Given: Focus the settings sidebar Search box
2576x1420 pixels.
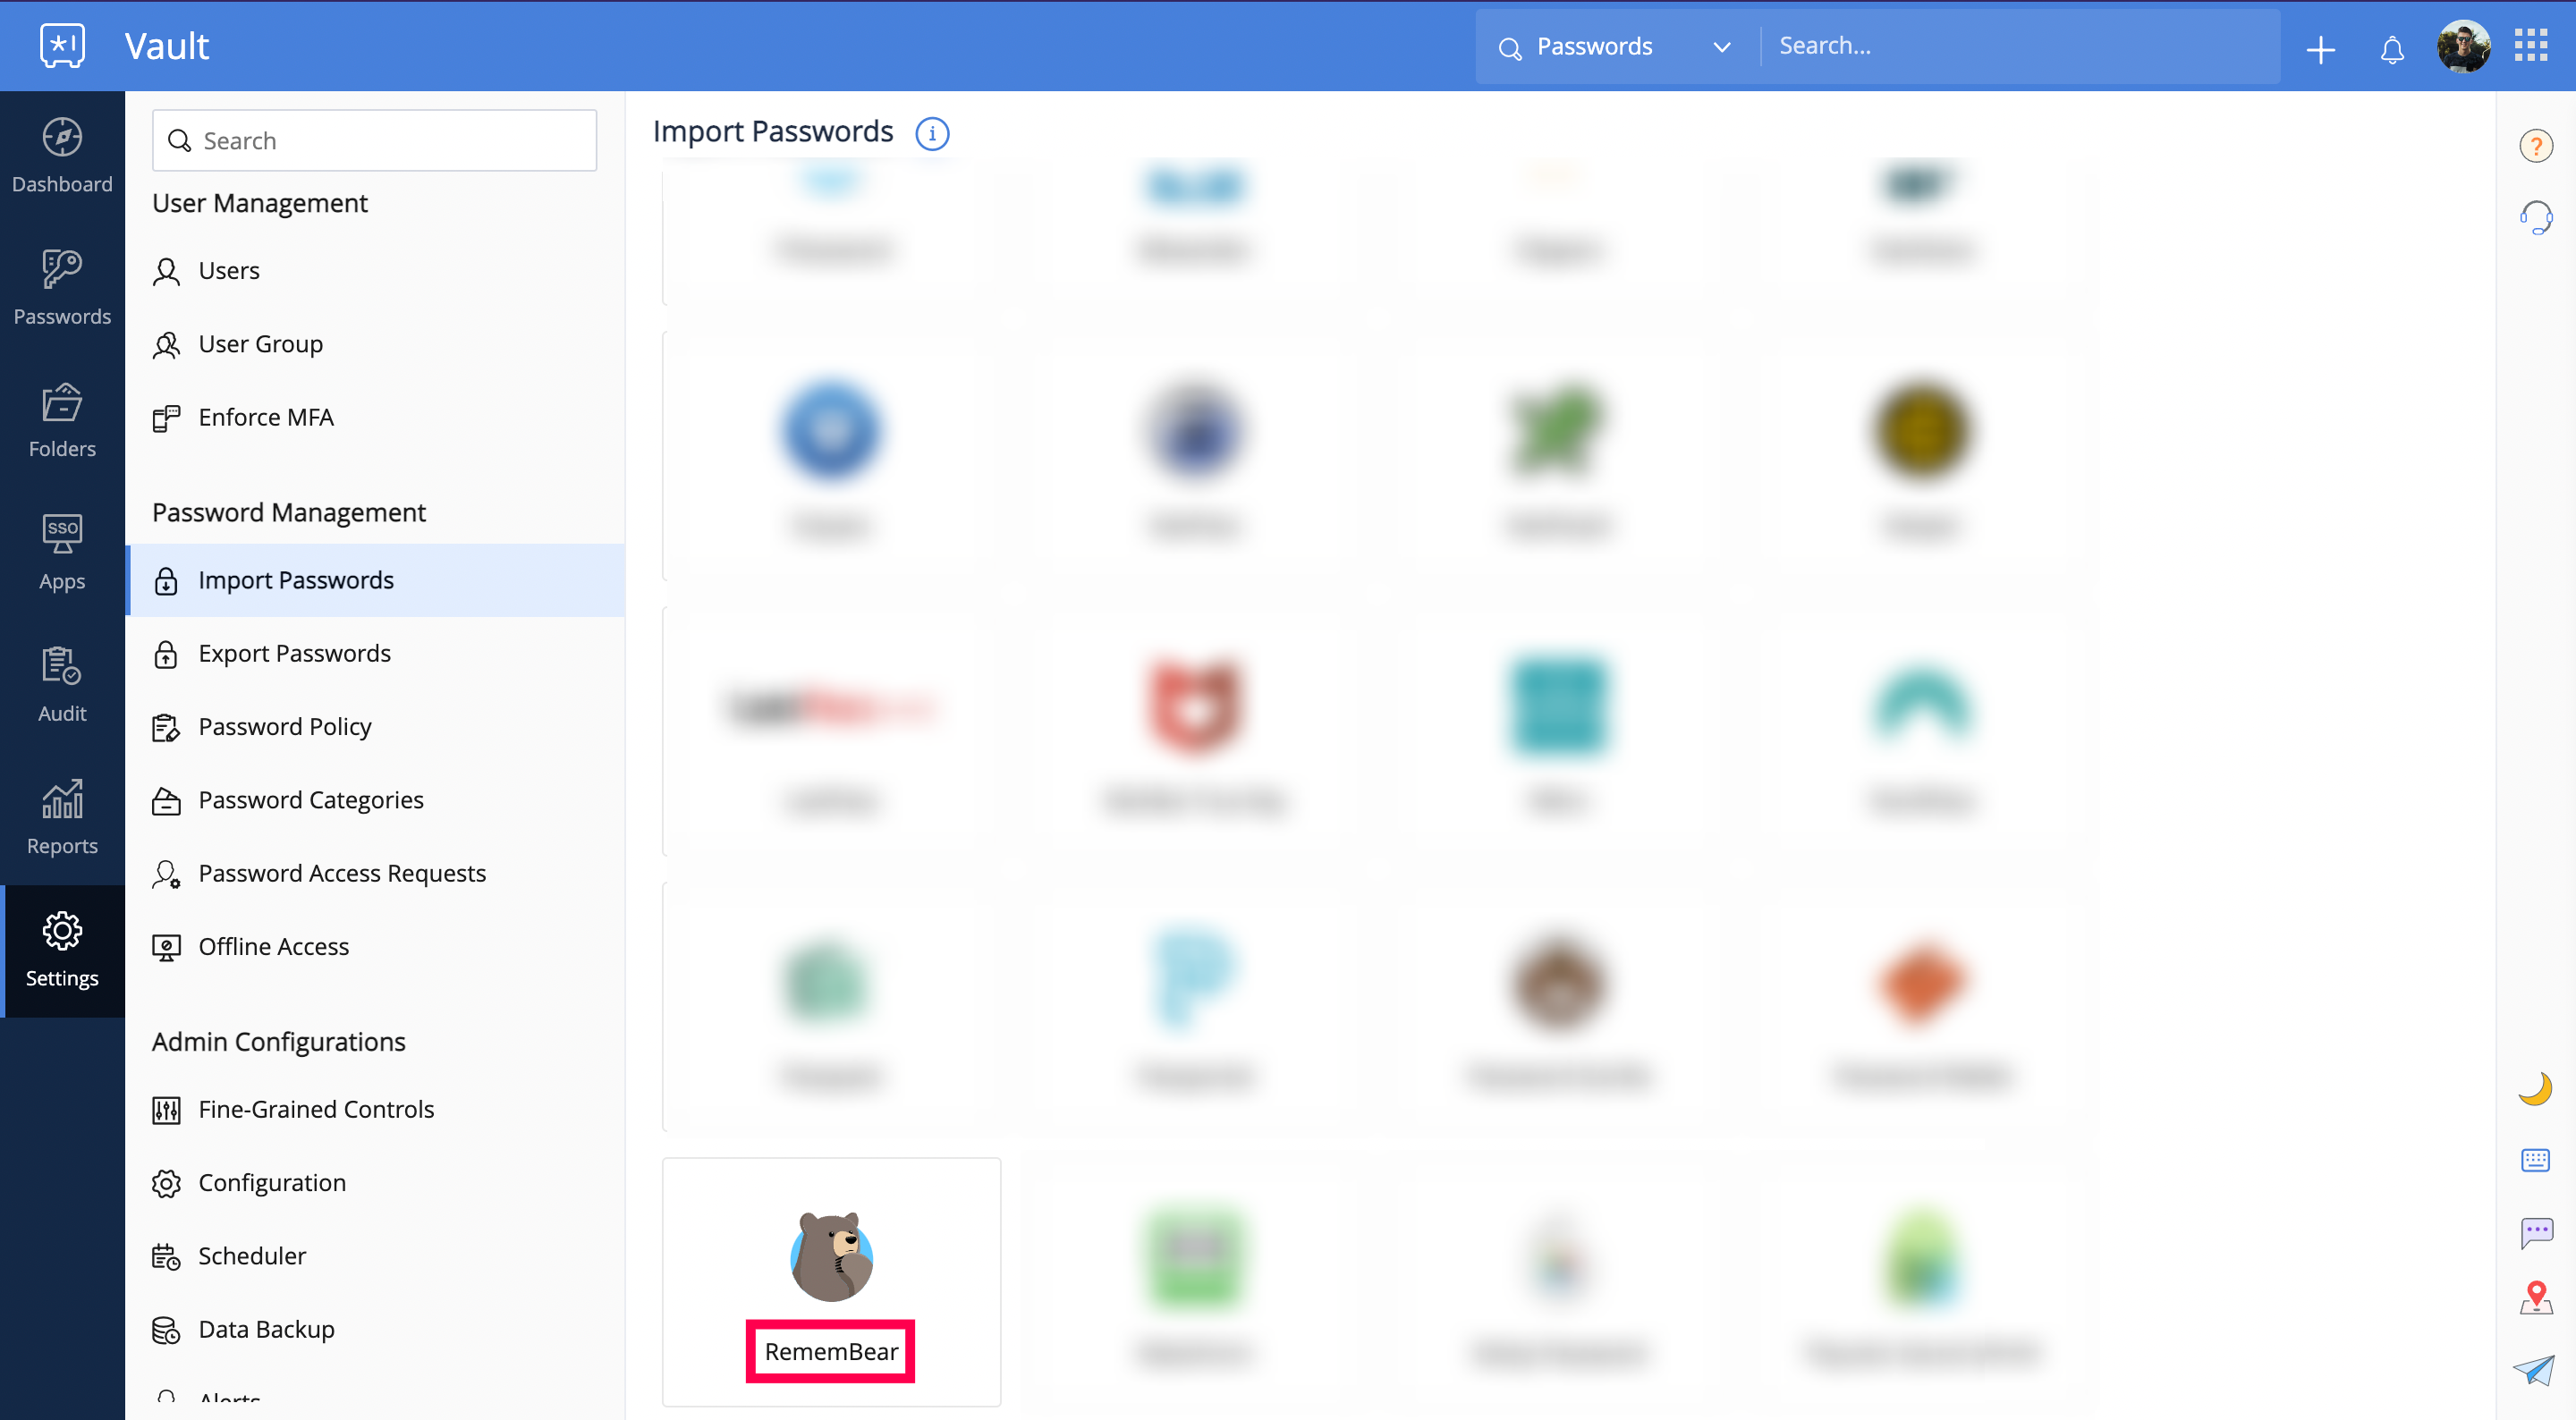Looking at the screenshot, I should click(x=374, y=141).
